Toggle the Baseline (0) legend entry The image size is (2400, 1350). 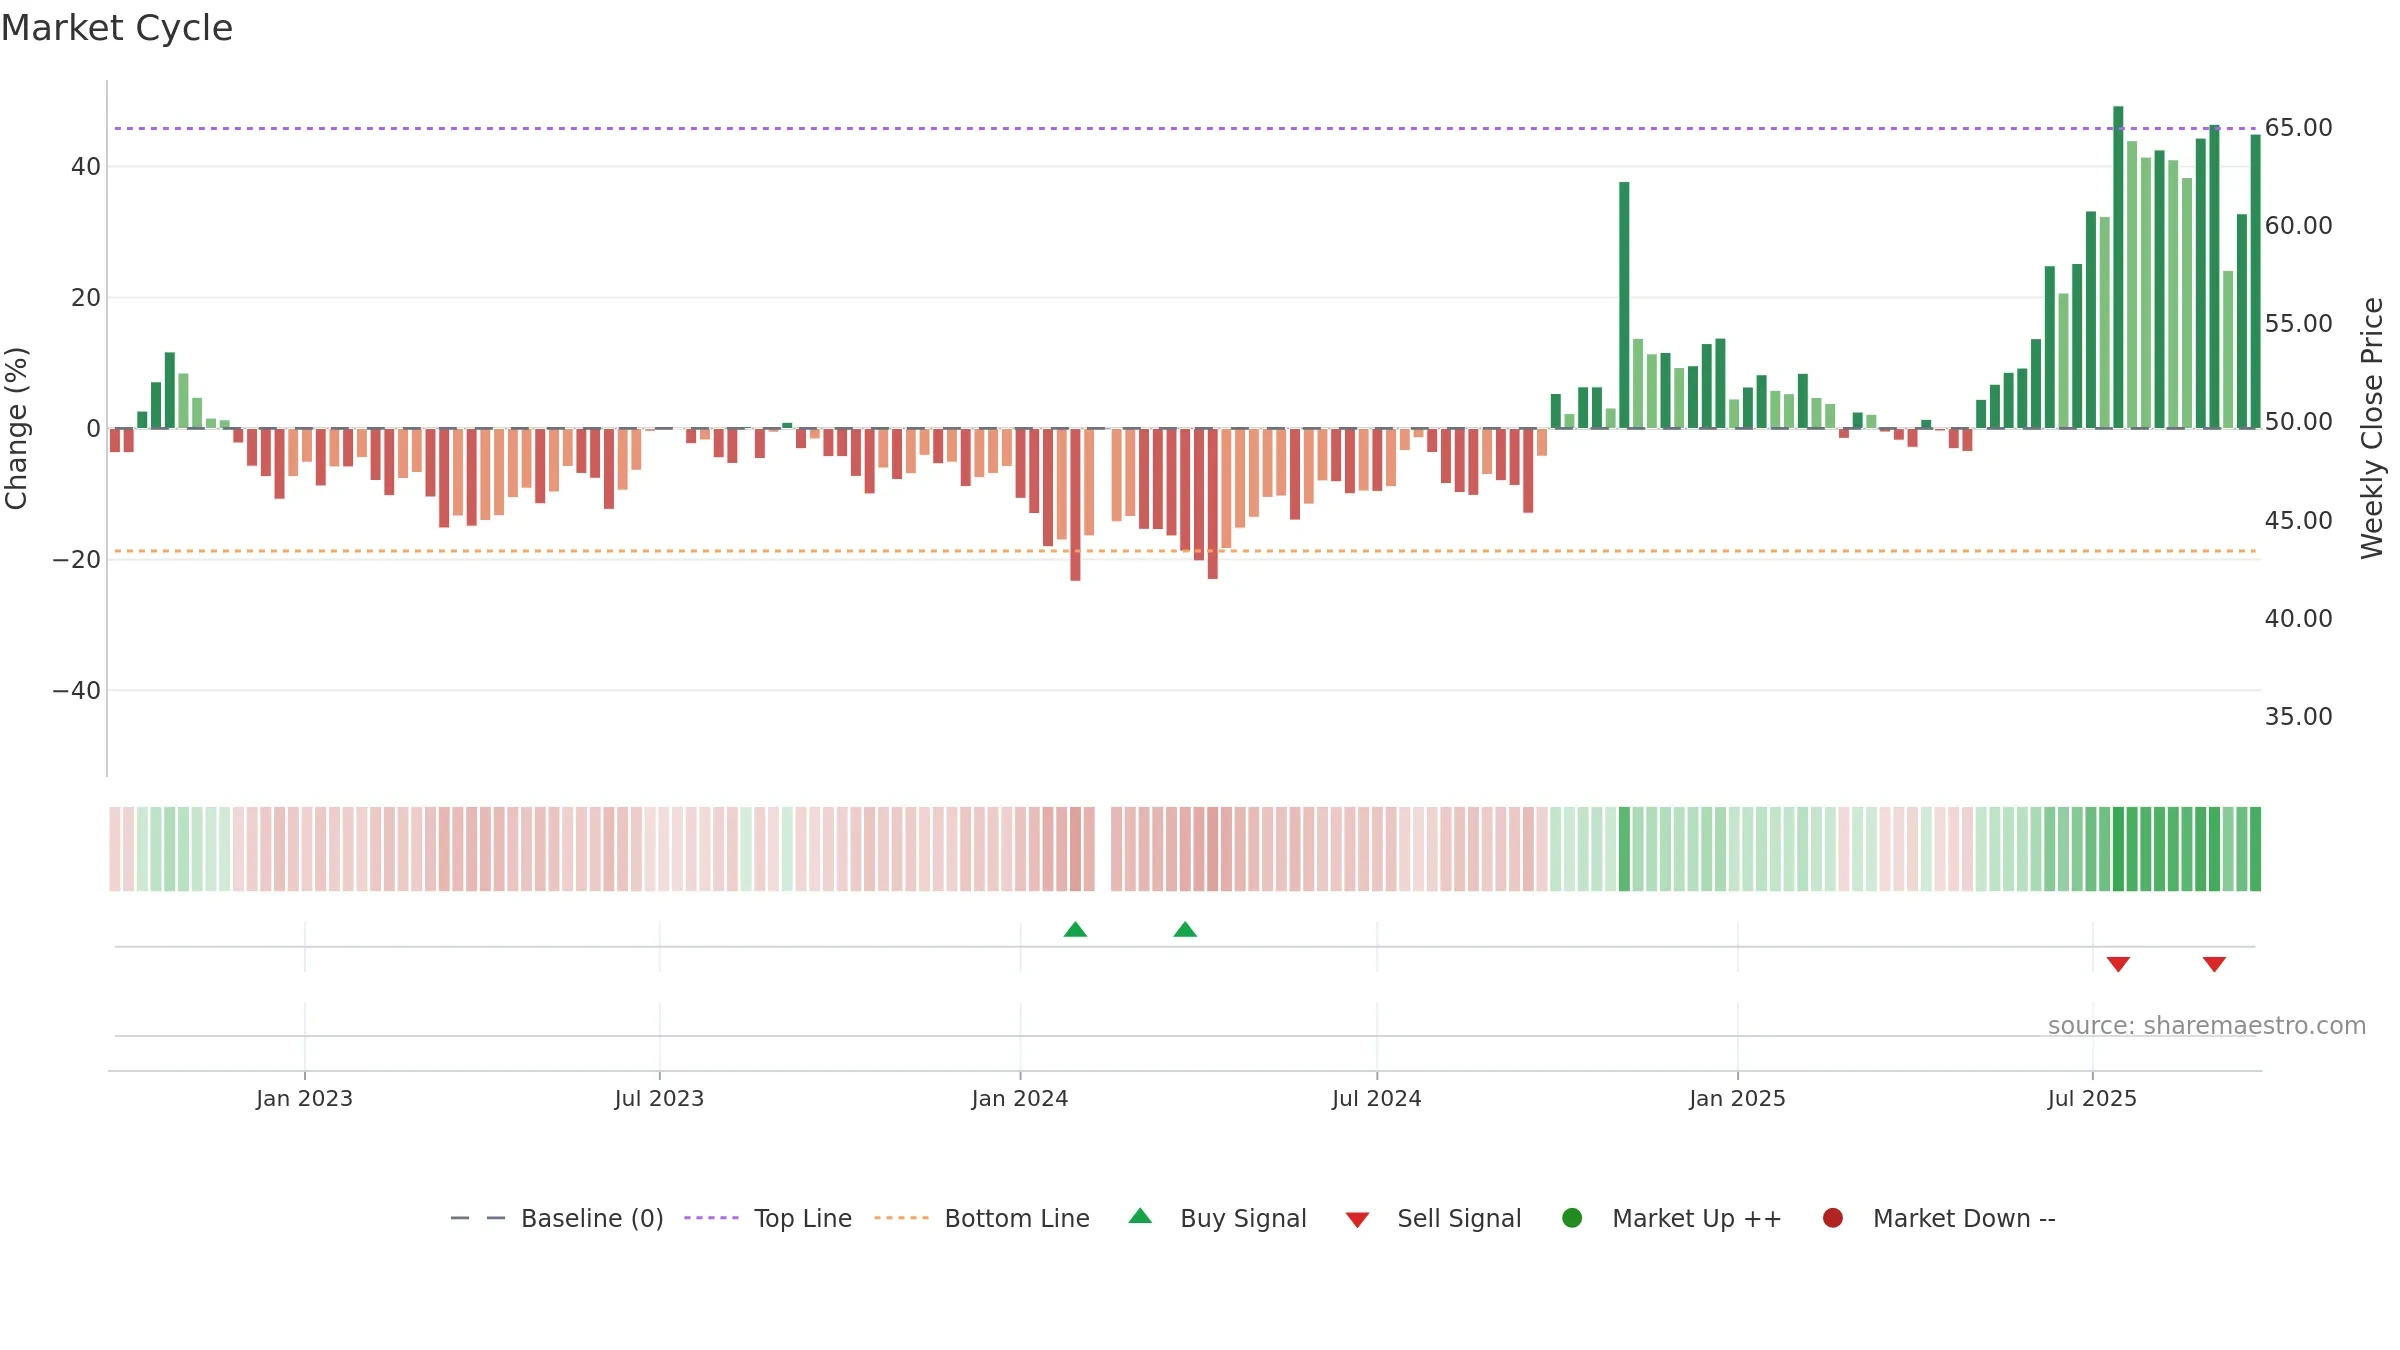point(557,1218)
